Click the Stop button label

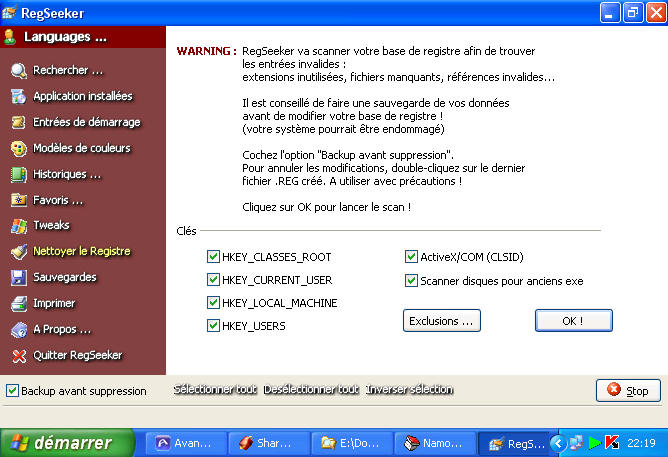[x=637, y=391]
